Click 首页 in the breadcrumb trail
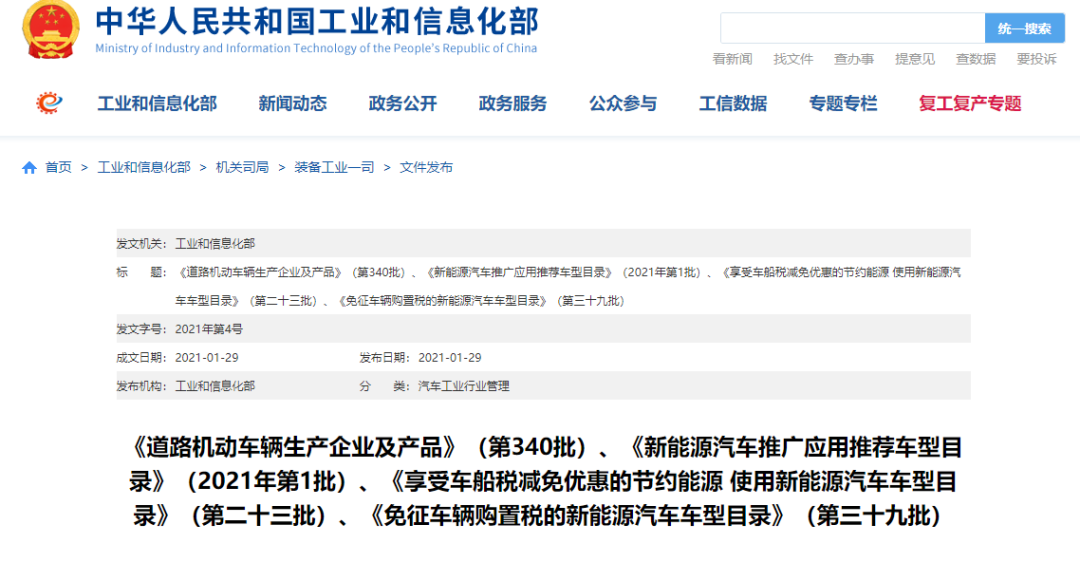This screenshot has height=581, width=1080. (x=57, y=167)
